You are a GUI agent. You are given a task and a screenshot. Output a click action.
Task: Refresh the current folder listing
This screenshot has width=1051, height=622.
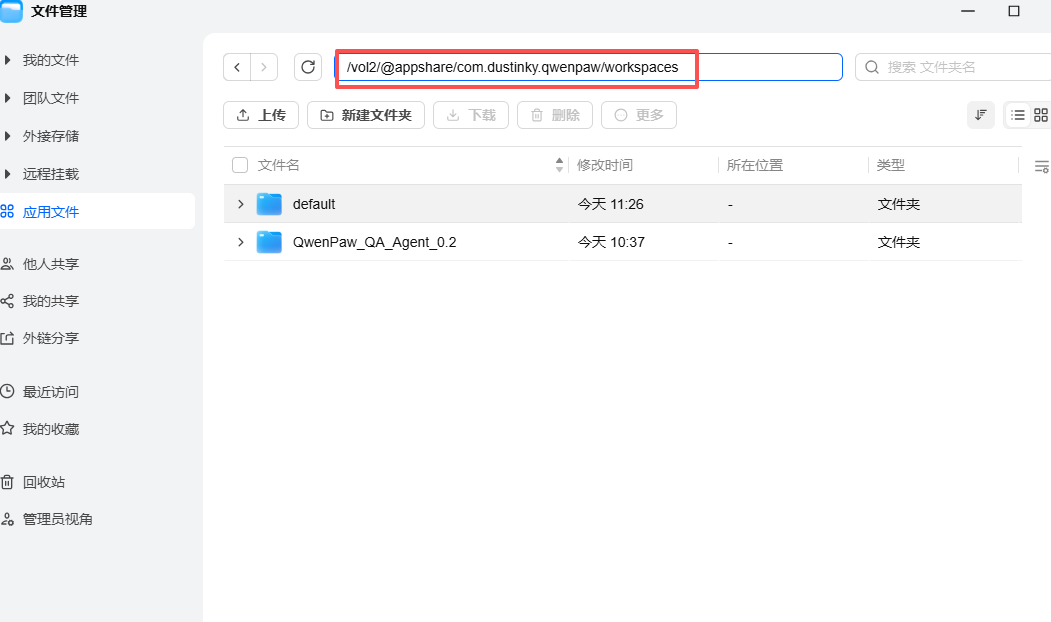point(308,67)
